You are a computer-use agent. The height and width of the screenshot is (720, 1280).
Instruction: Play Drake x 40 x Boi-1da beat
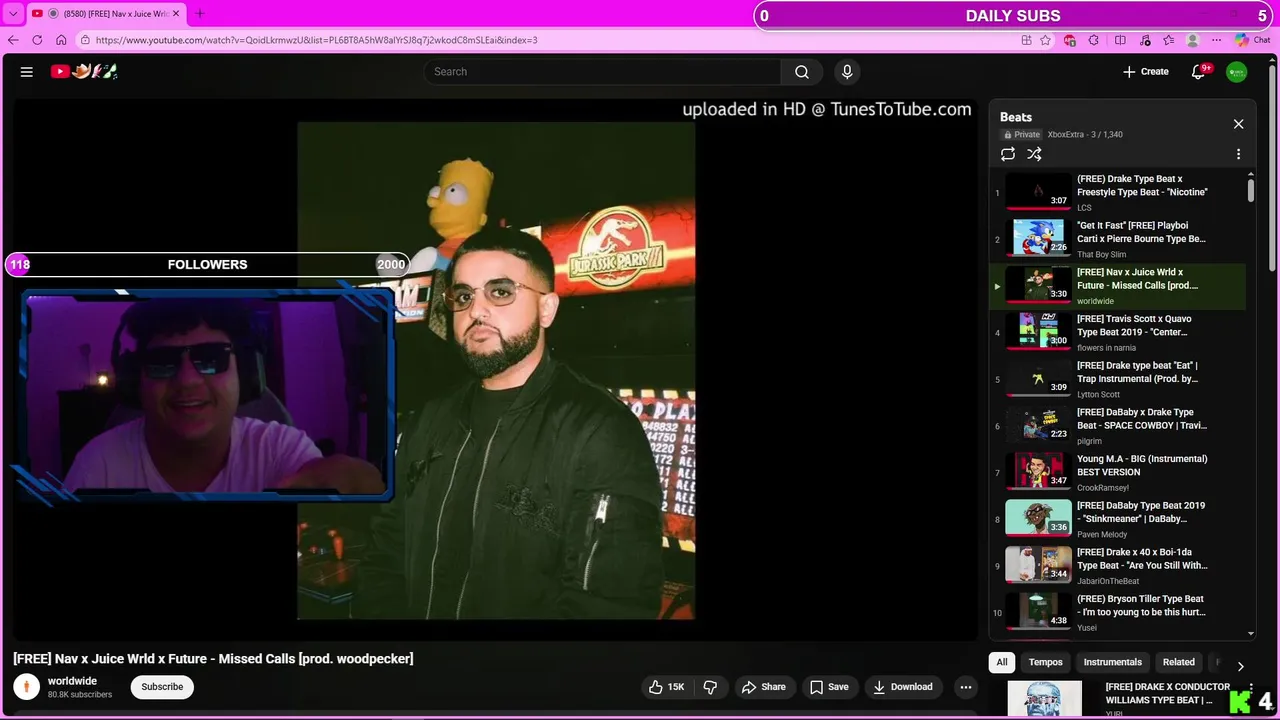click(1118, 566)
